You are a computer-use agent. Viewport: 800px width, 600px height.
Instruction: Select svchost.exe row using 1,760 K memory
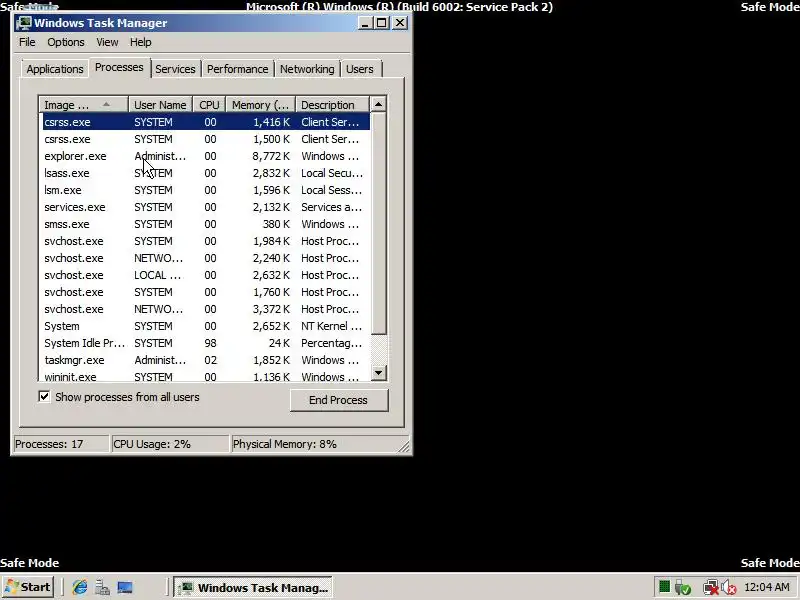pos(206,292)
